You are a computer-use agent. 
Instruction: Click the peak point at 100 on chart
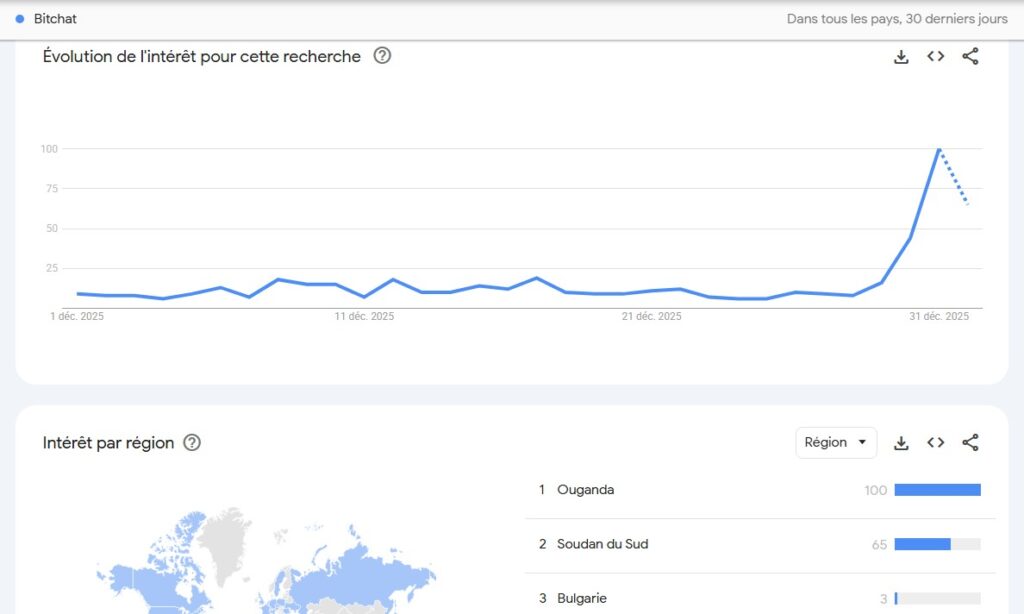(x=939, y=149)
